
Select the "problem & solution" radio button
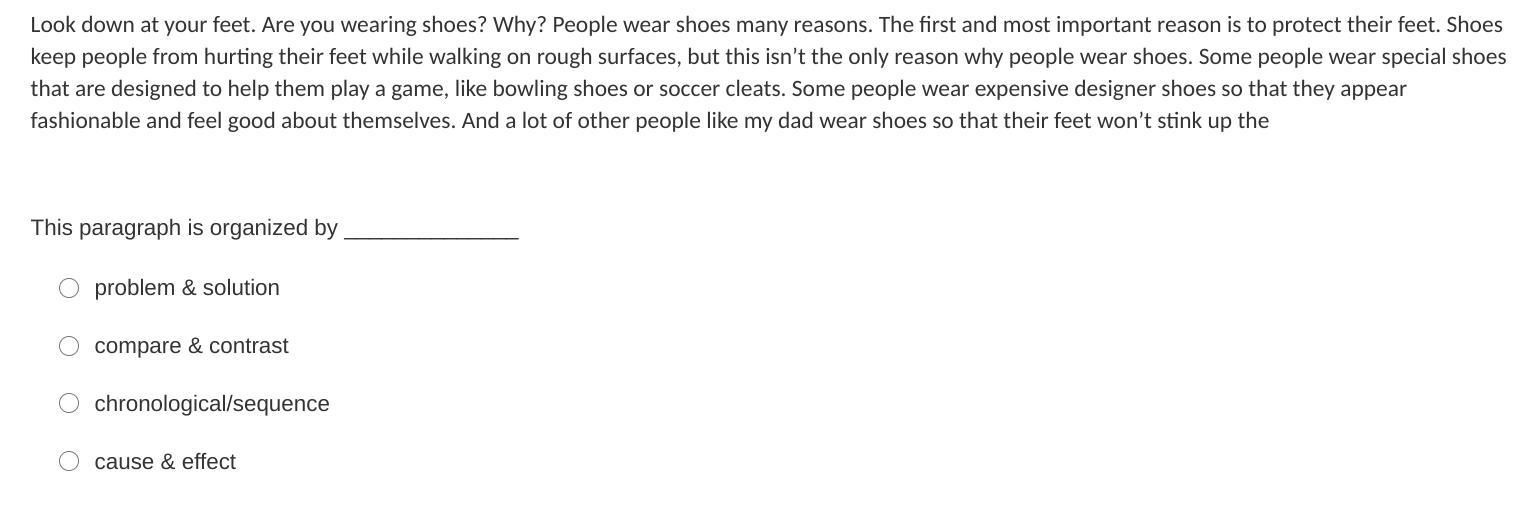[69, 288]
